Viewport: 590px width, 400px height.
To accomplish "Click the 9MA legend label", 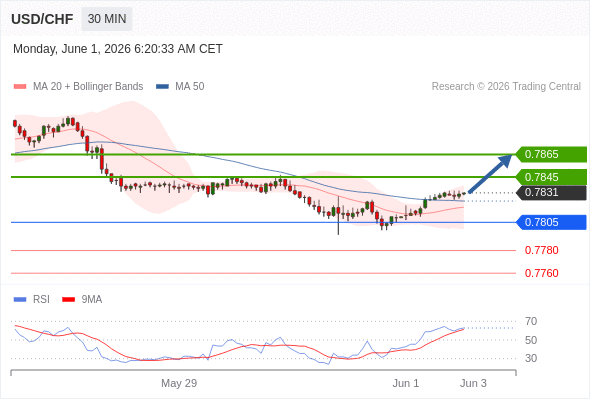I will point(92,300).
